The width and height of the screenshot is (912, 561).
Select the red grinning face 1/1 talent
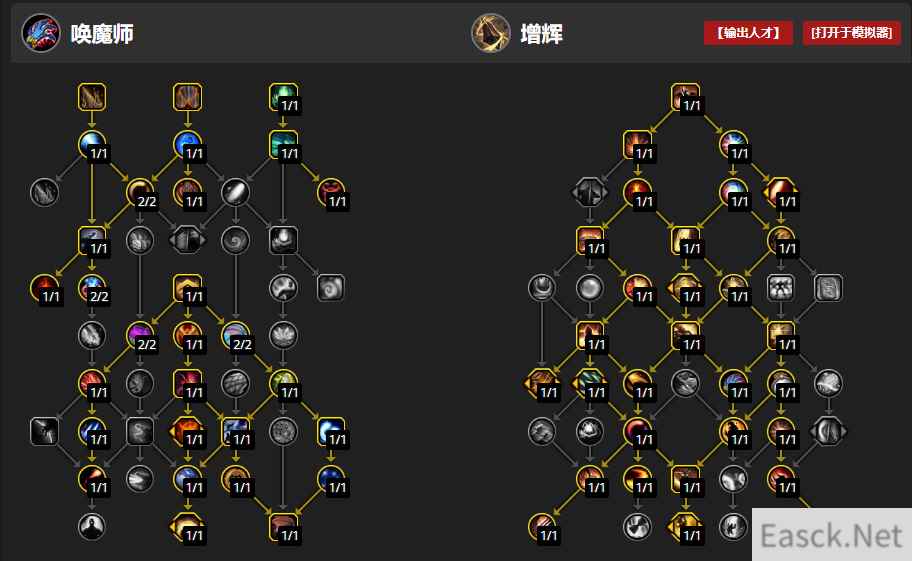click(330, 192)
